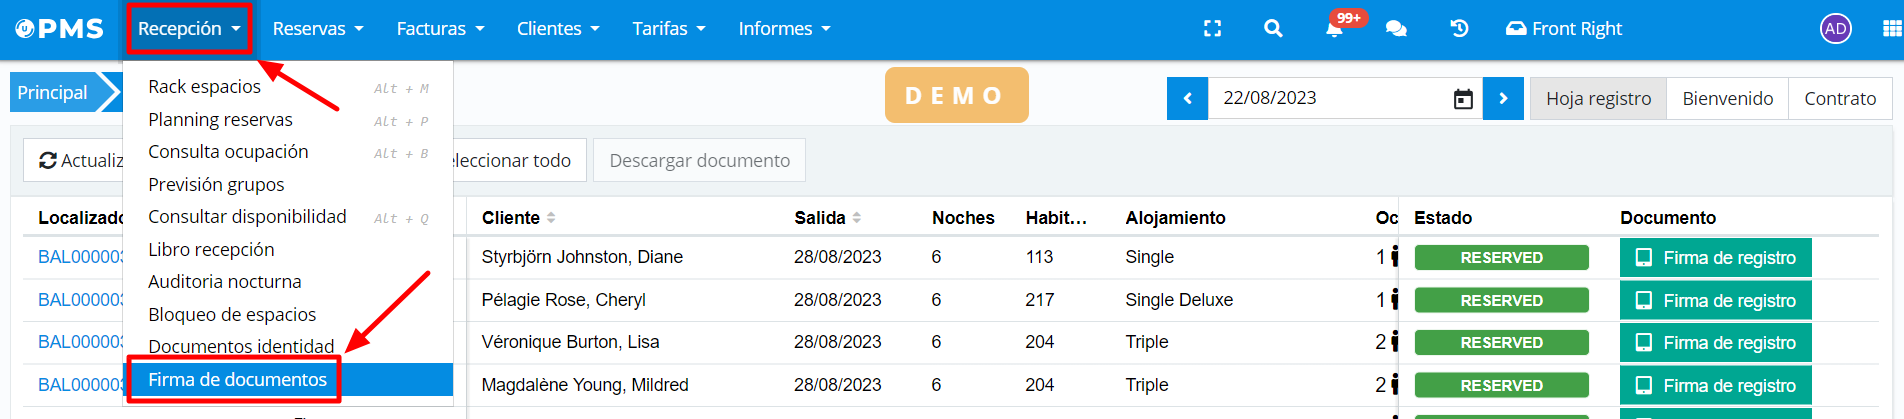Click the calendar date picker icon

pos(1463,99)
